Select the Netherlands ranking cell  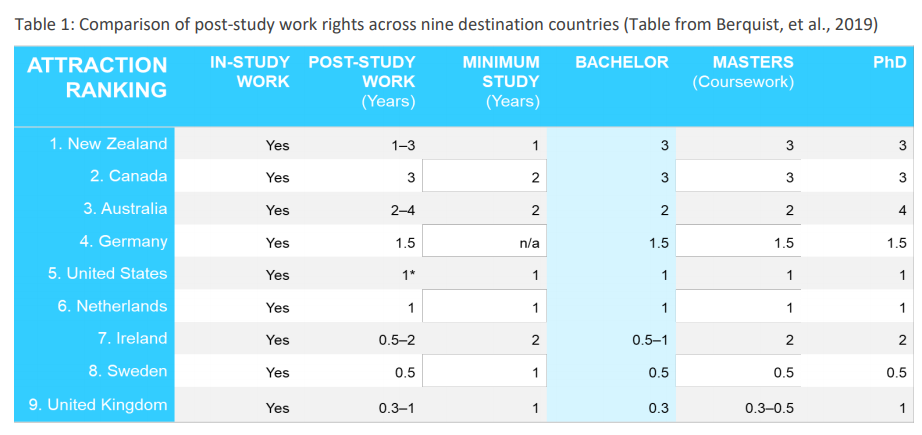point(112,307)
